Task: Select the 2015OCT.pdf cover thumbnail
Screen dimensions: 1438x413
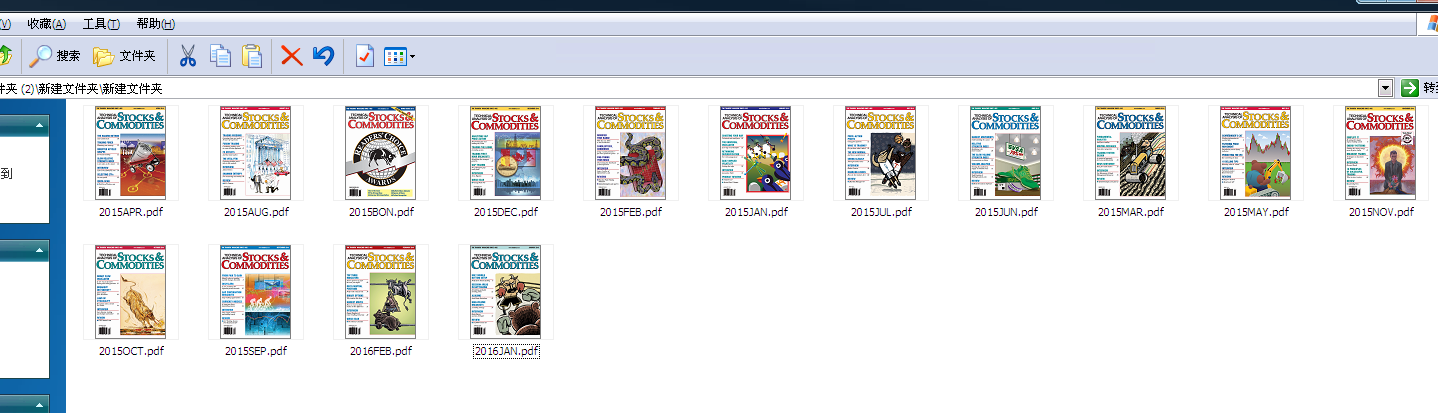Action: [x=131, y=291]
